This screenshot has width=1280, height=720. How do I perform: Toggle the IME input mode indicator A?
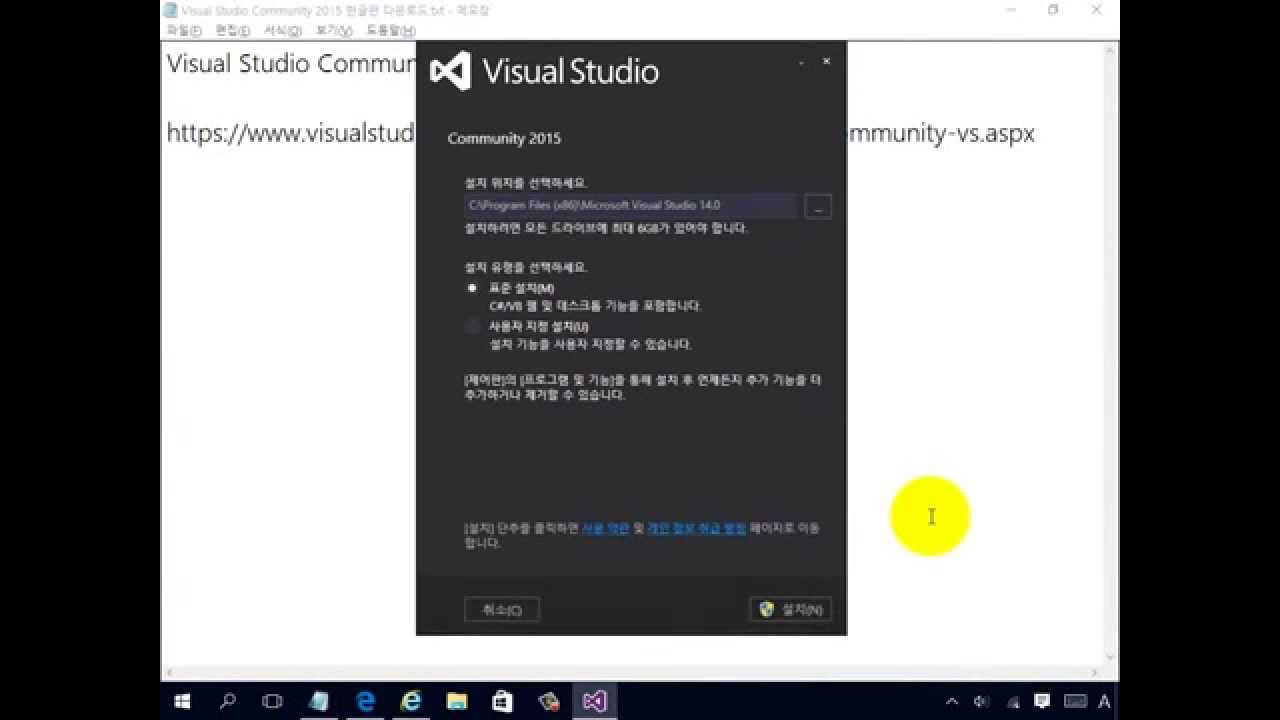coord(1105,702)
